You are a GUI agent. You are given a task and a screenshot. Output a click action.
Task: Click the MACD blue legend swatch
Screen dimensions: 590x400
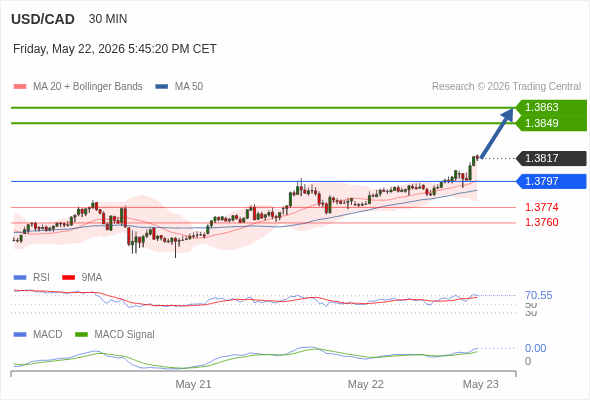pyautogui.click(x=20, y=335)
